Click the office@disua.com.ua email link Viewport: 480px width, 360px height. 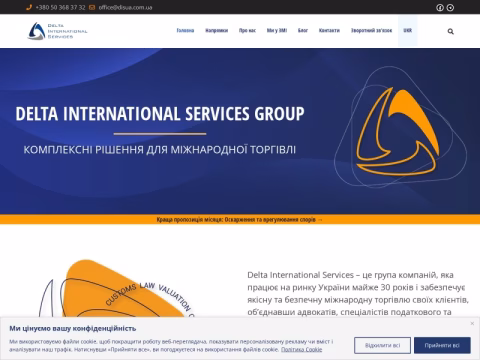125,7
